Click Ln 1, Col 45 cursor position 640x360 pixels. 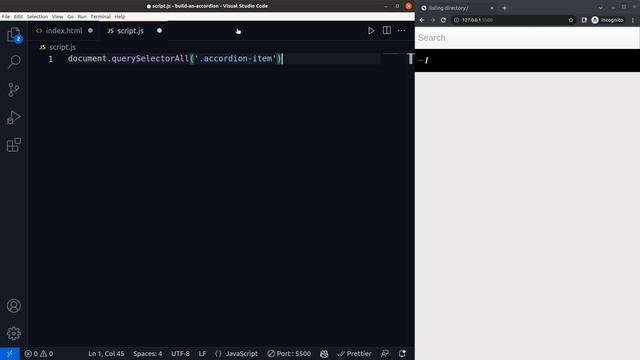click(x=106, y=353)
